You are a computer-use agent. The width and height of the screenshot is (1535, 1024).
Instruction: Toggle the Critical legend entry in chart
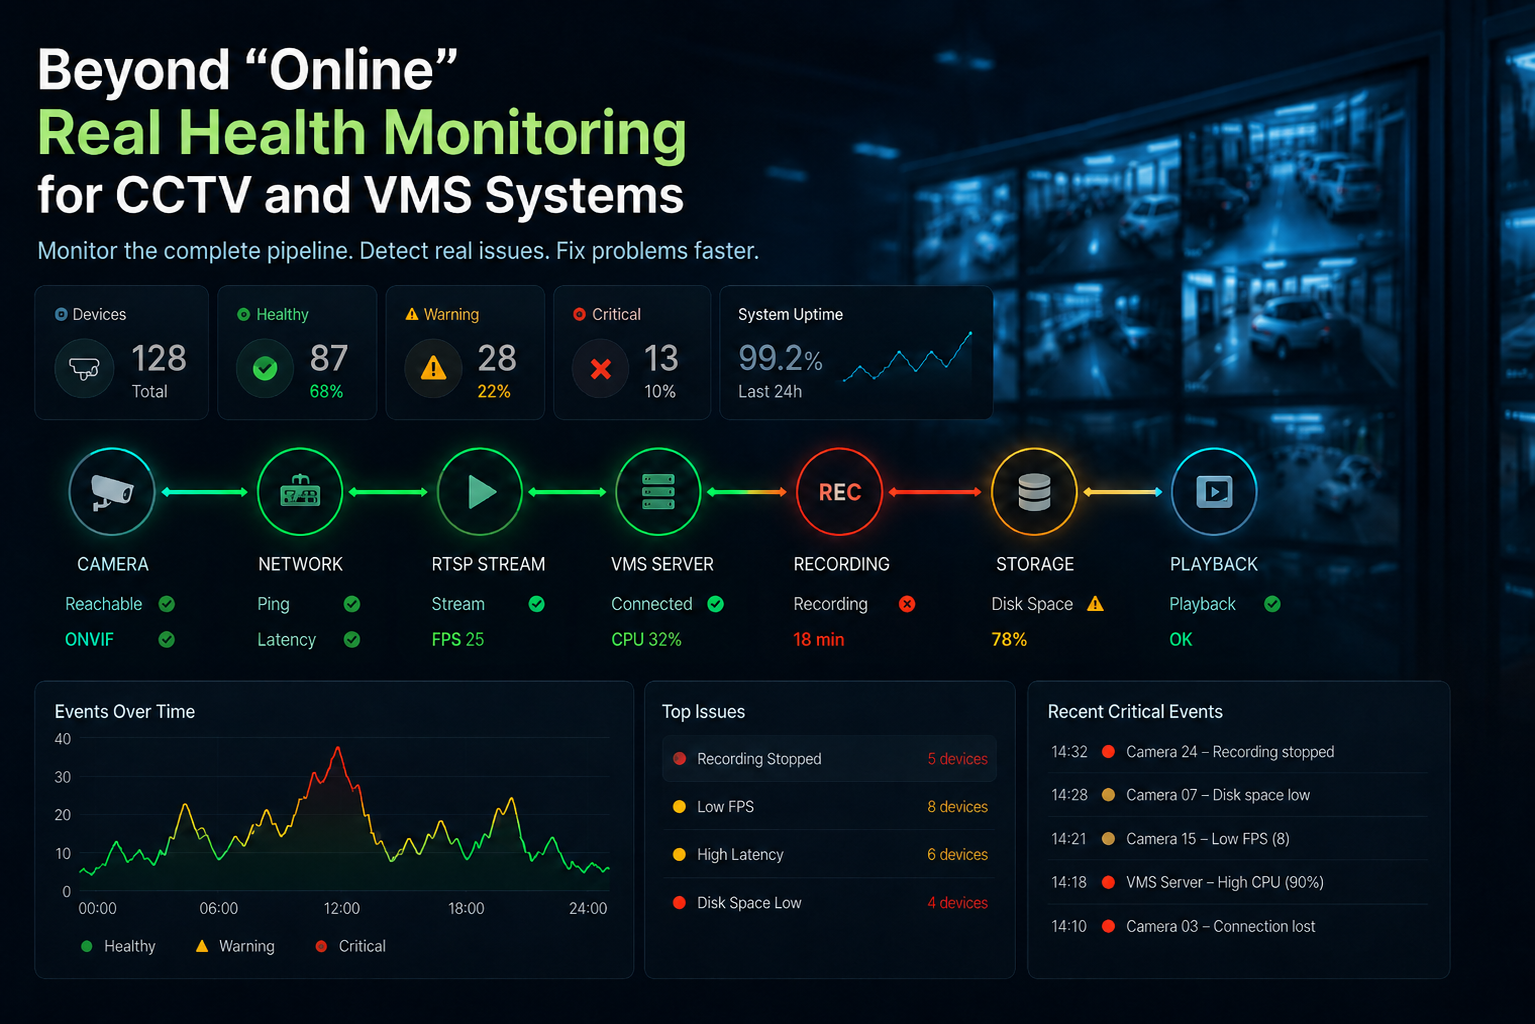350,946
